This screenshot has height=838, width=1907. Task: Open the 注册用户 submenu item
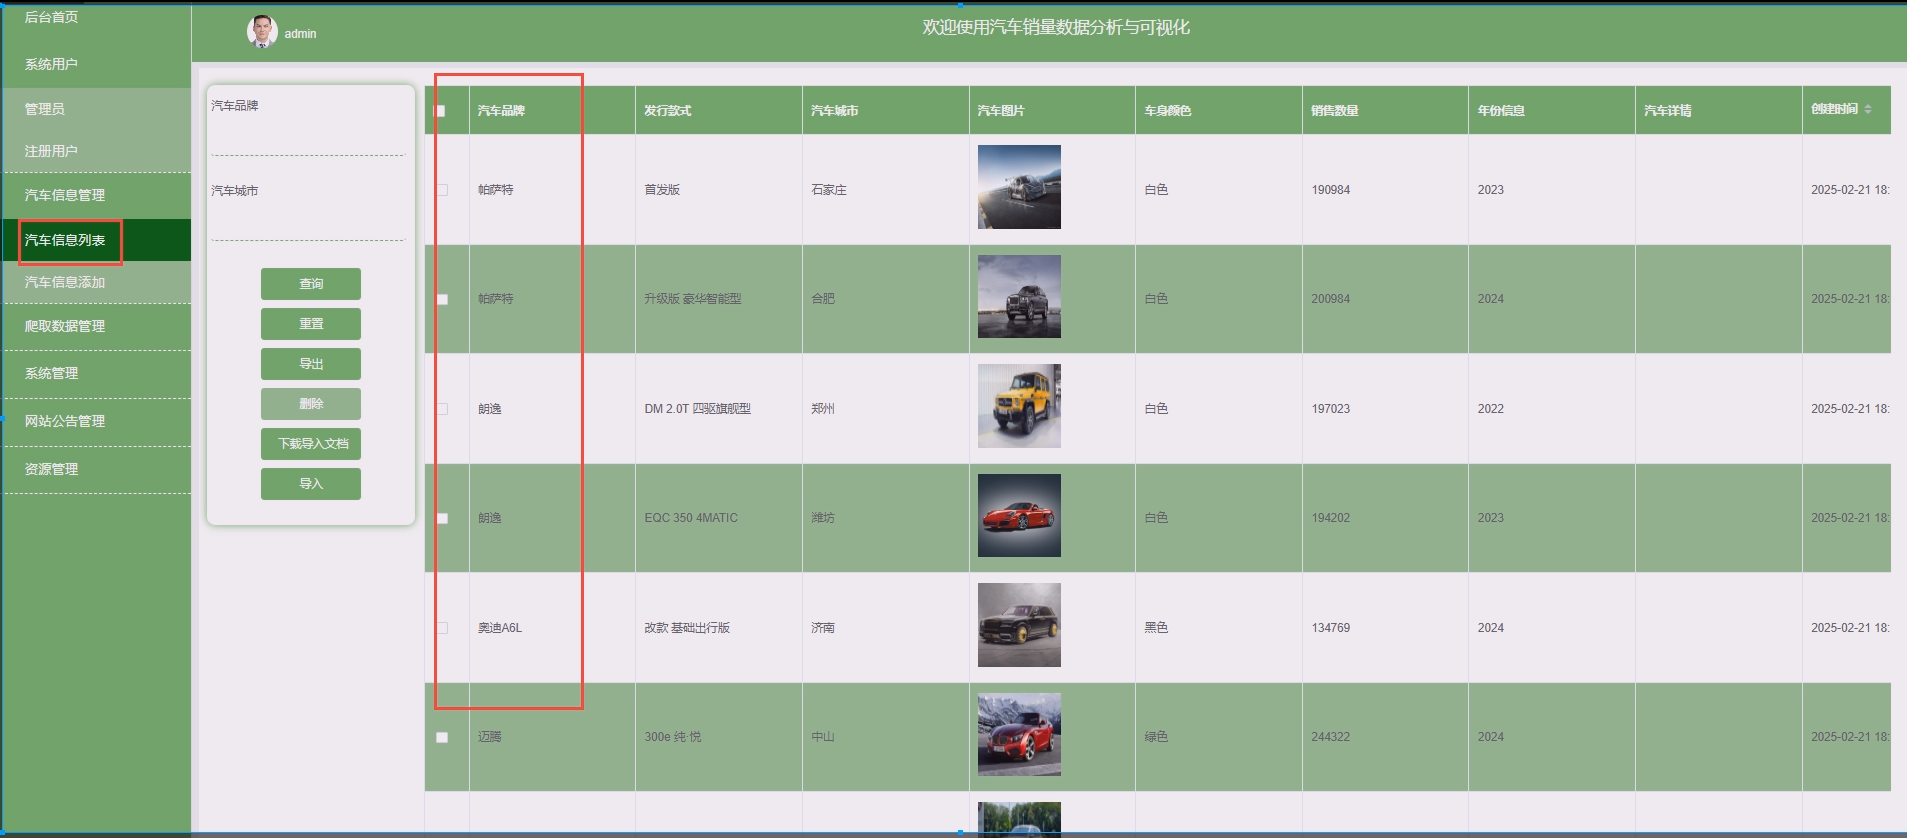click(96, 151)
